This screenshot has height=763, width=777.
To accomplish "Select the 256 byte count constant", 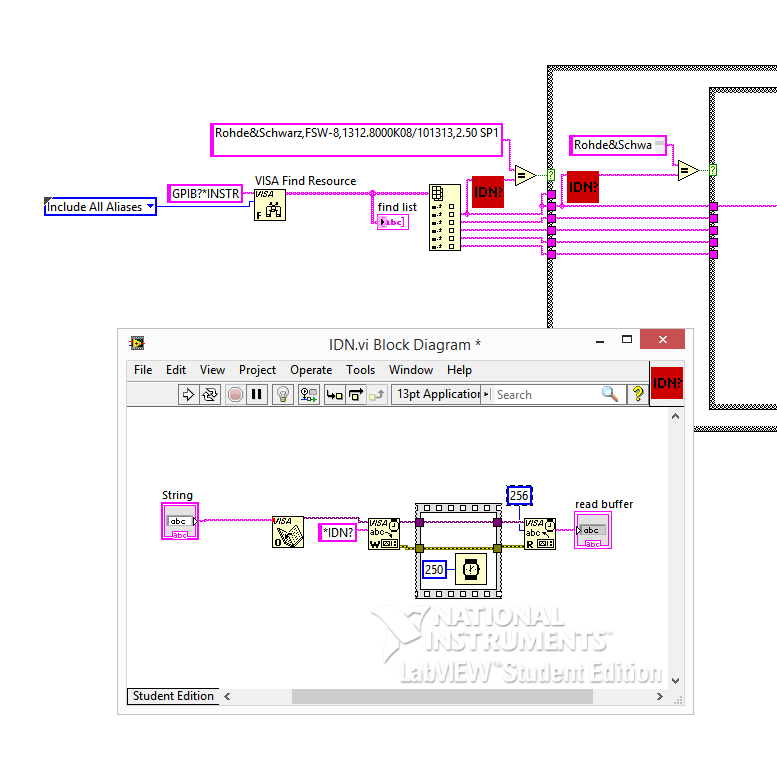I will tap(519, 495).
